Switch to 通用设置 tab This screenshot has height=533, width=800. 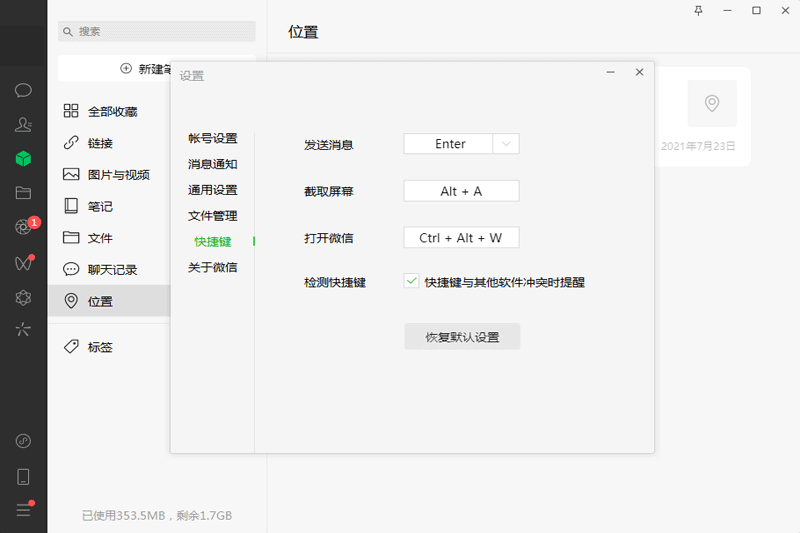pos(212,190)
